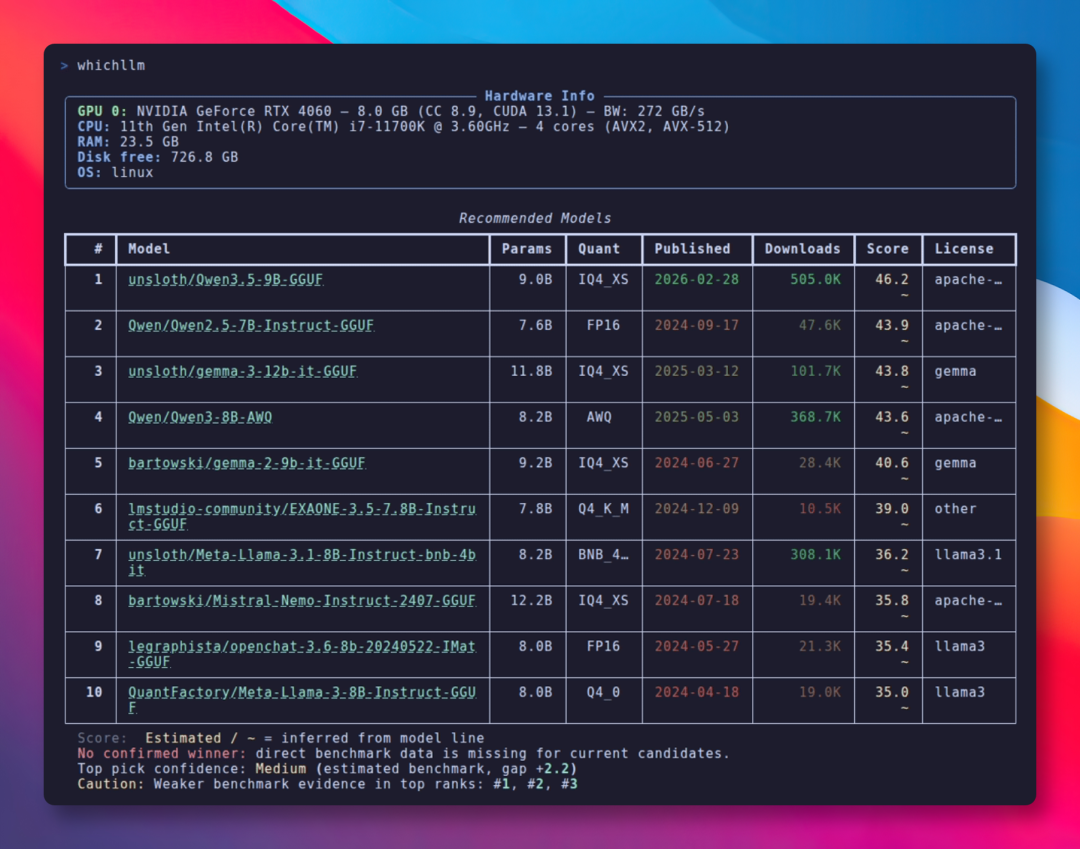Click the Disk free 726.8 GB line
Screen dimensions: 1080x849
click(x=158, y=157)
